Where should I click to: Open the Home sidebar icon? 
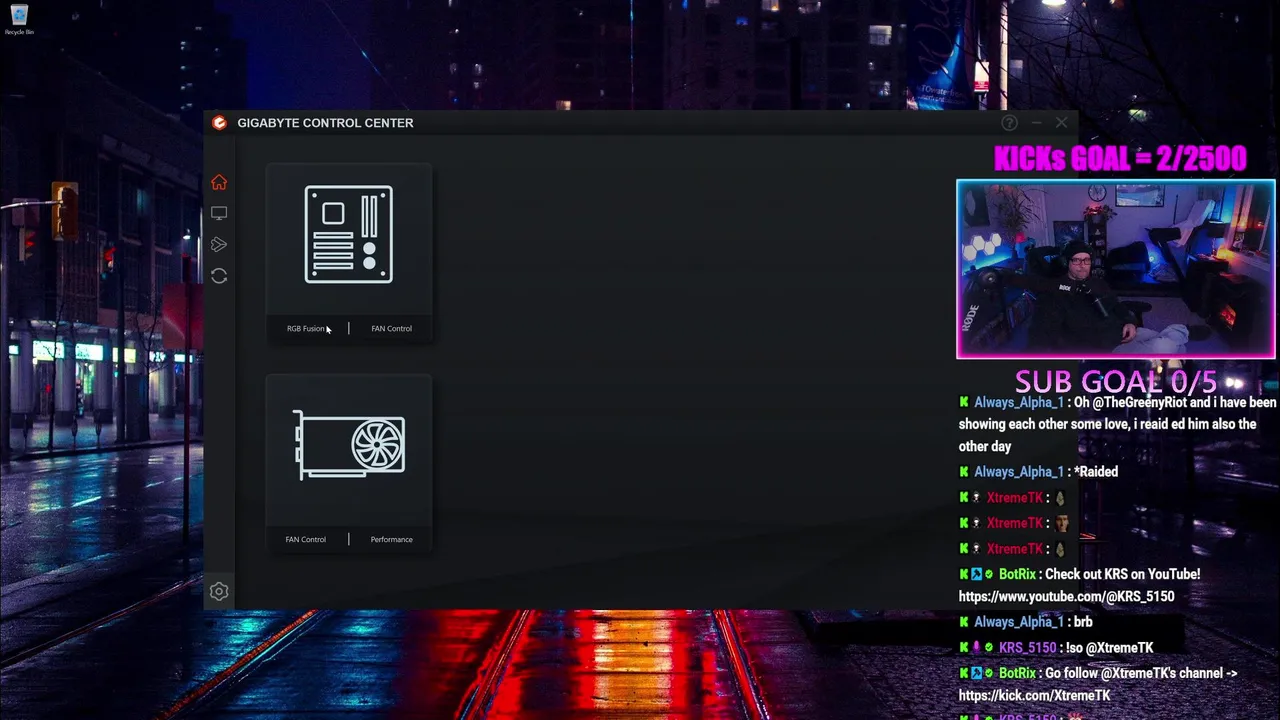point(219,182)
